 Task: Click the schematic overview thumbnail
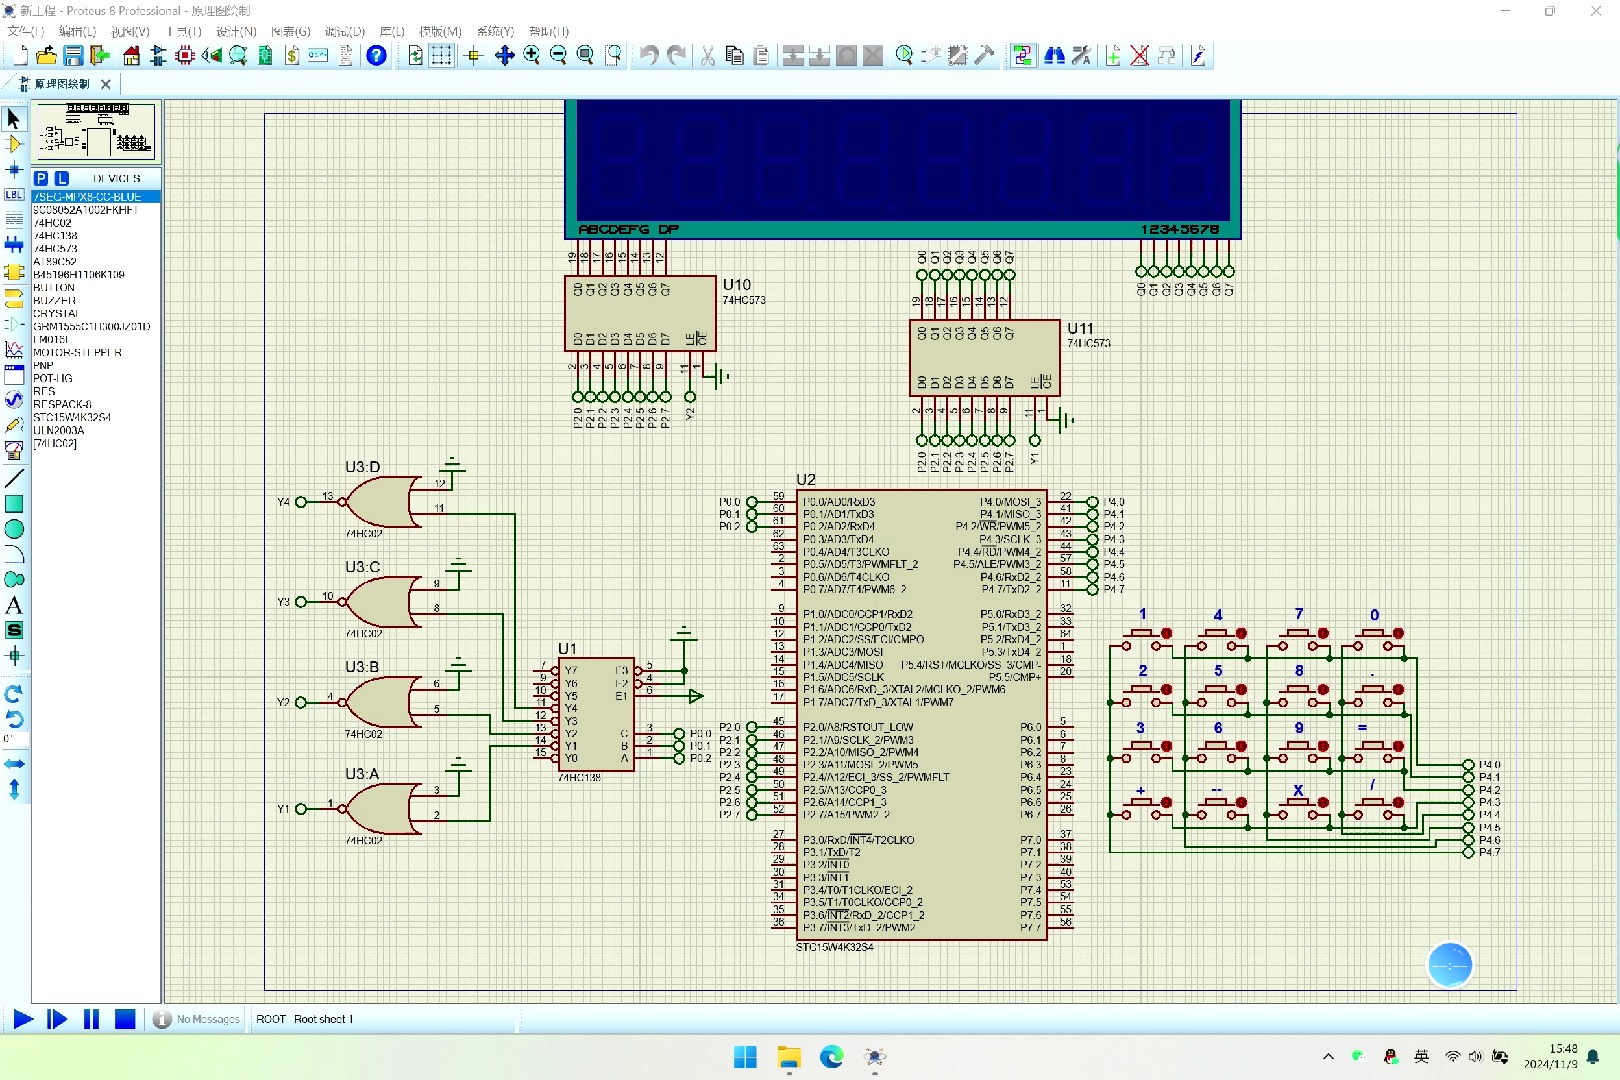tap(96, 130)
